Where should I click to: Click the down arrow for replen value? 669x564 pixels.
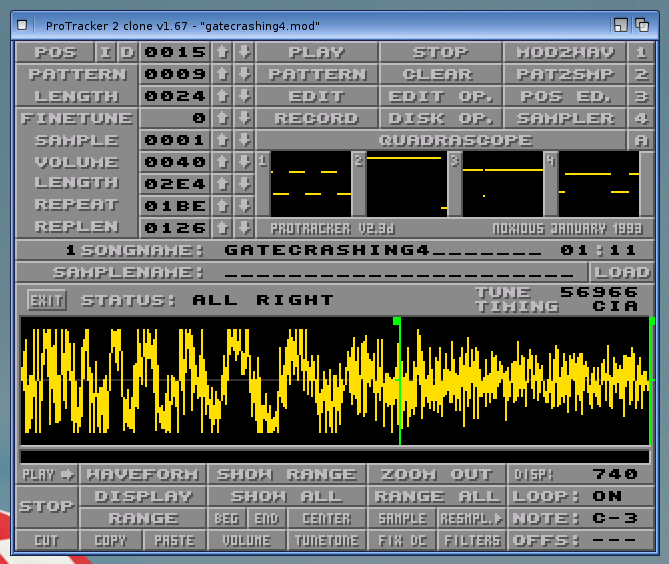click(x=244, y=228)
